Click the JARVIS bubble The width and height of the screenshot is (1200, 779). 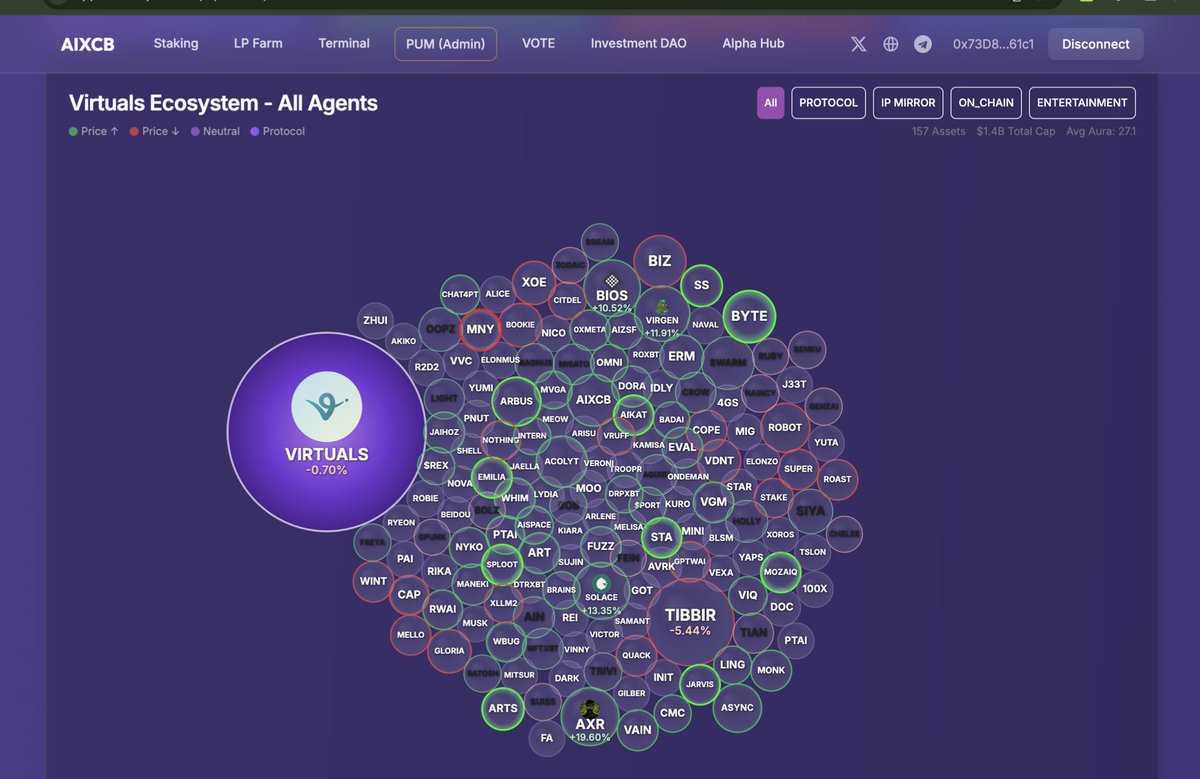click(x=700, y=685)
